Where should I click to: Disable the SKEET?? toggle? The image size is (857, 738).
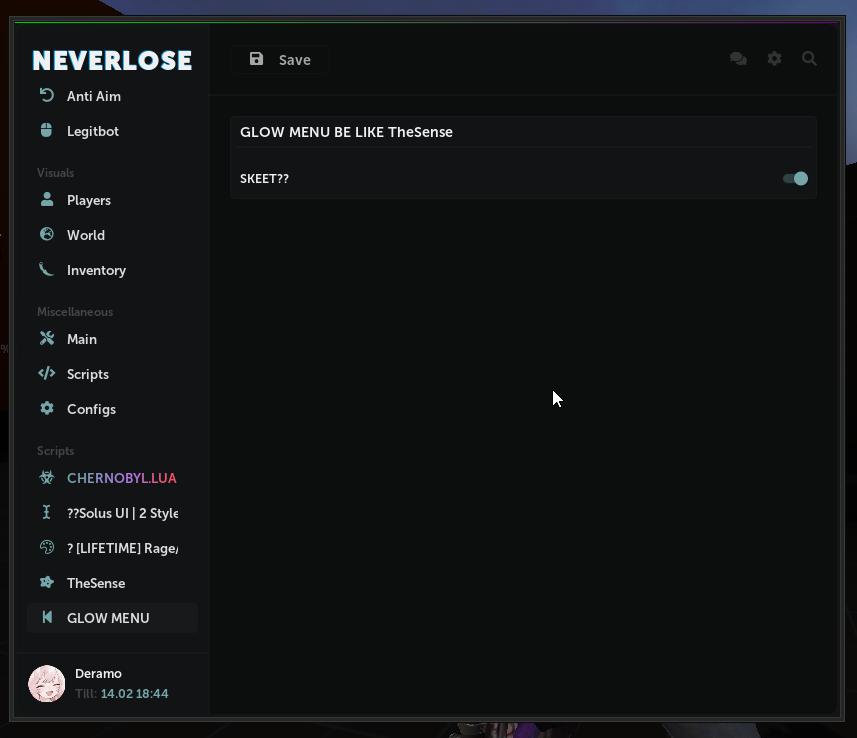click(x=794, y=178)
